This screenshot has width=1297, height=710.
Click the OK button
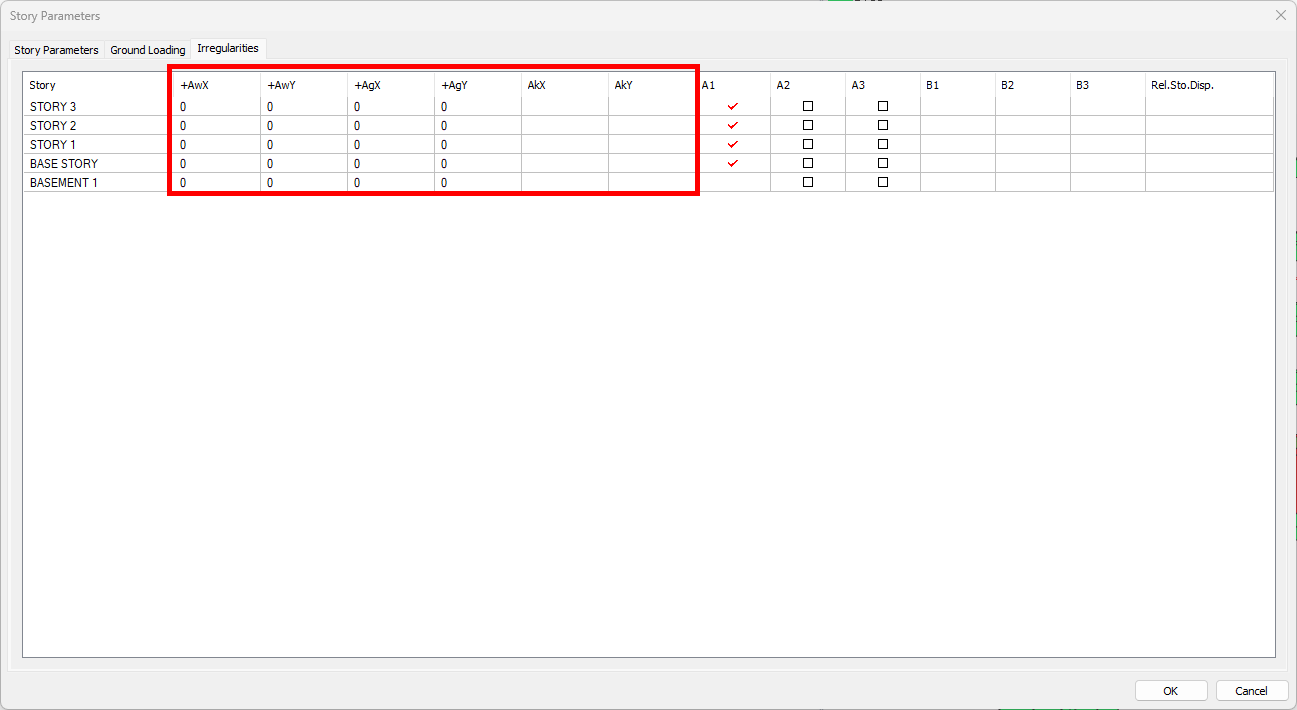[x=1171, y=691]
